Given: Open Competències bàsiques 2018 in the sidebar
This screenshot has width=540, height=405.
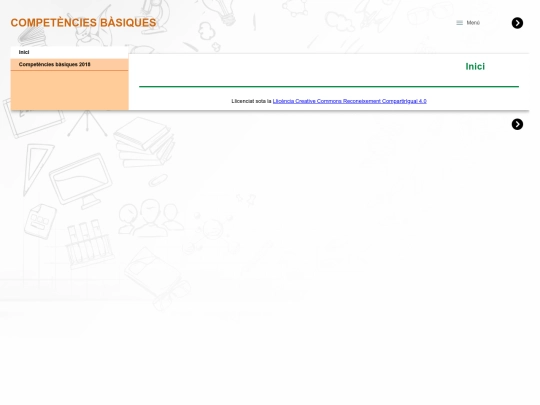Looking at the screenshot, I should click(x=69, y=65).
